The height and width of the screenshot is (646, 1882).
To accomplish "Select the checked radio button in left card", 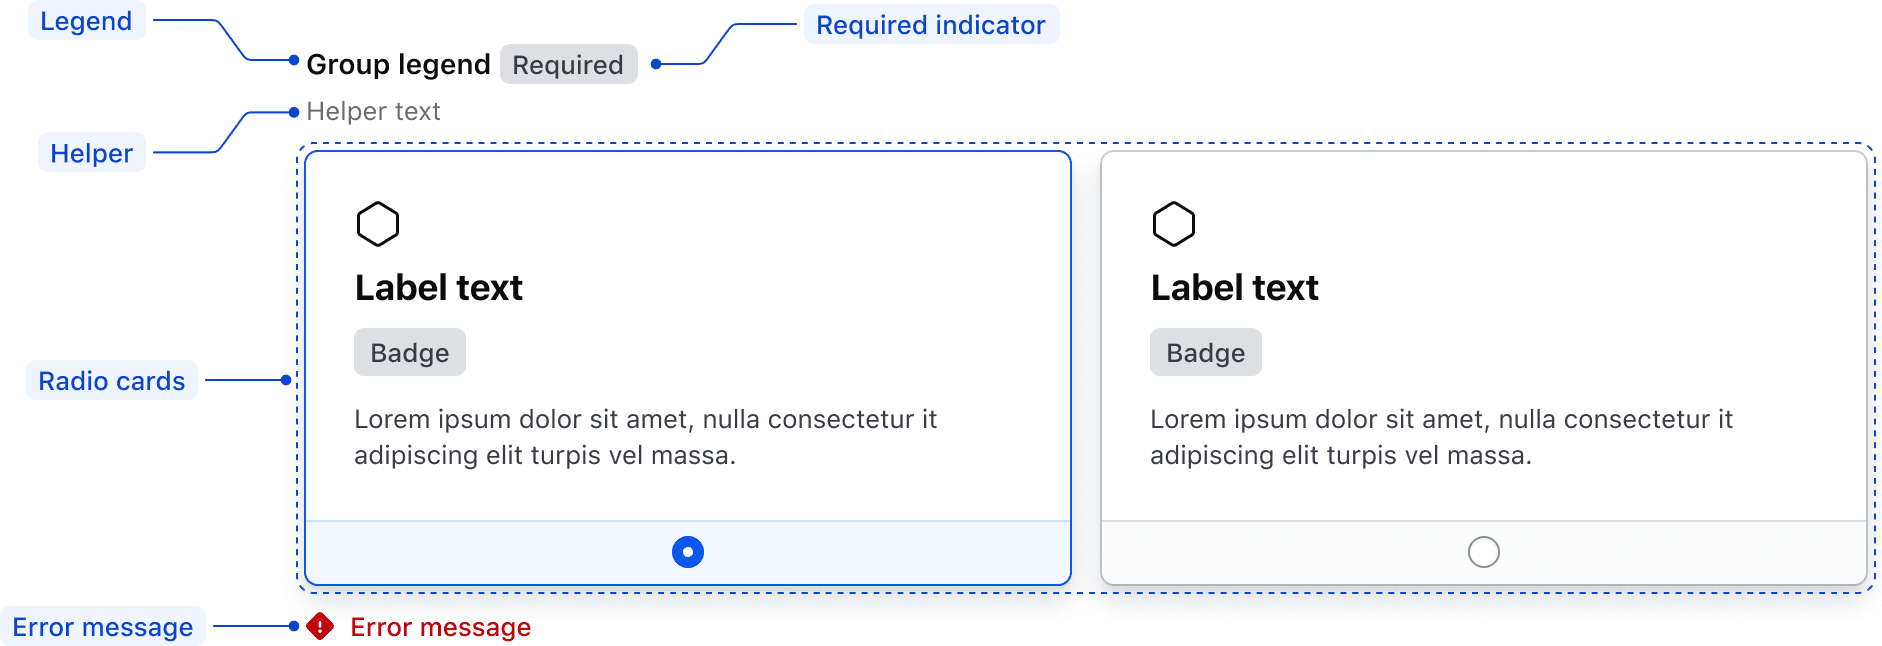I will coord(688,552).
